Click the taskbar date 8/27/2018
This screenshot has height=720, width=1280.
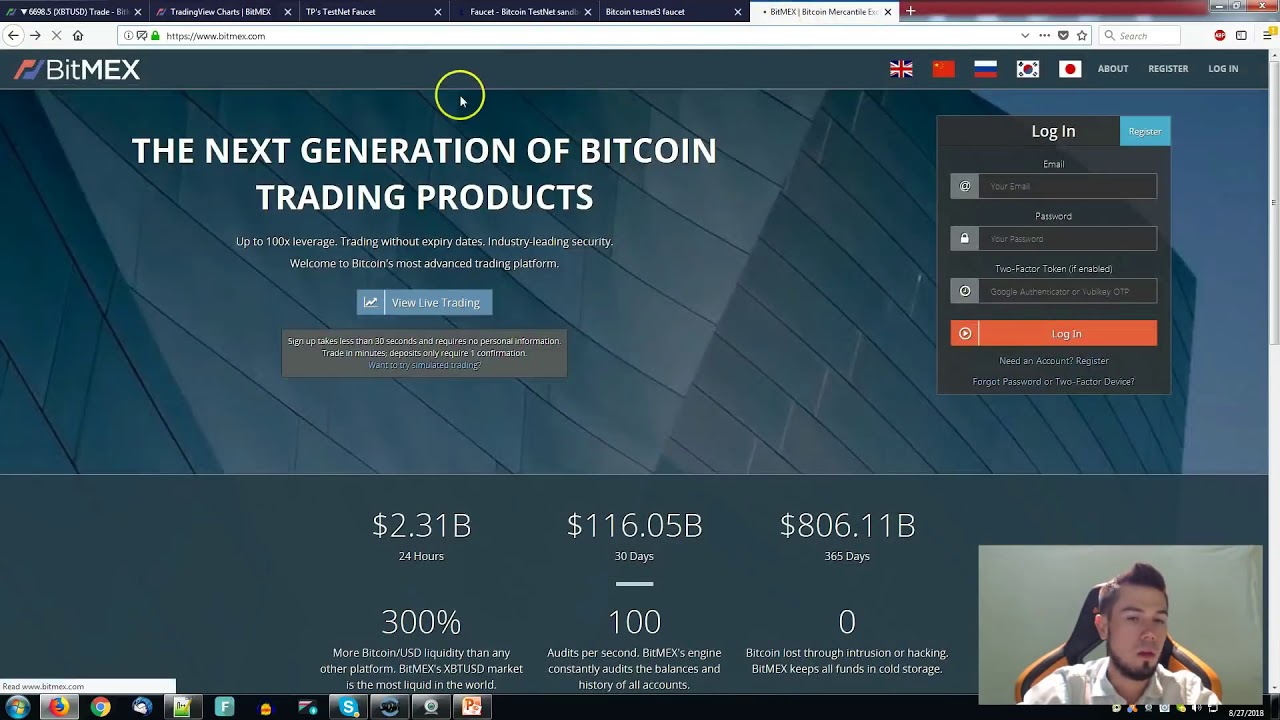(1245, 713)
